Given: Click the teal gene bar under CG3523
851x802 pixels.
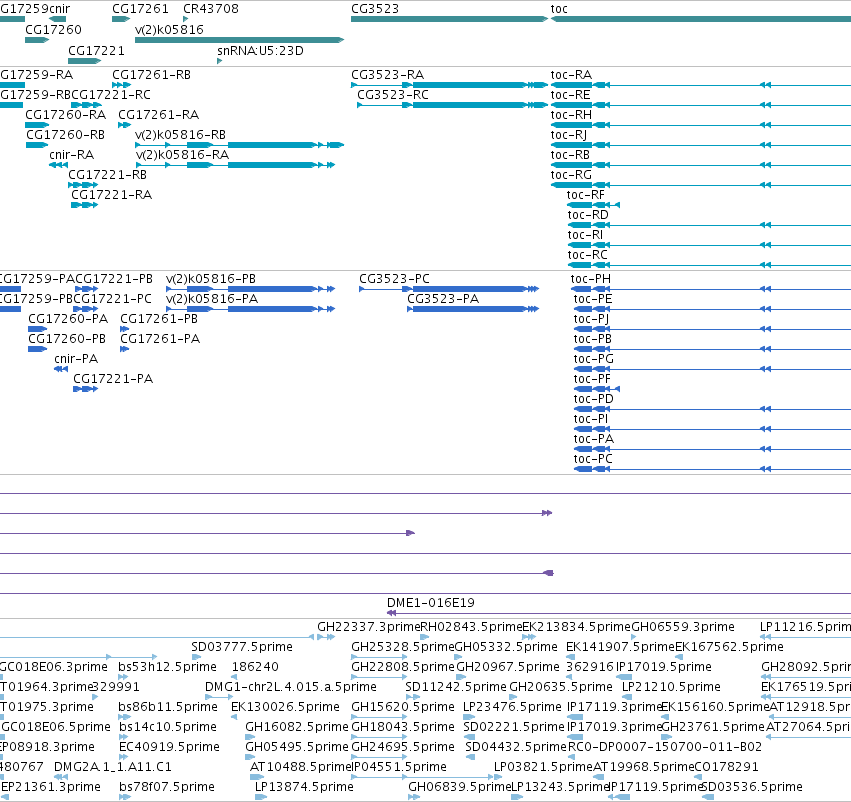Looking at the screenshot, I should pos(449,19).
